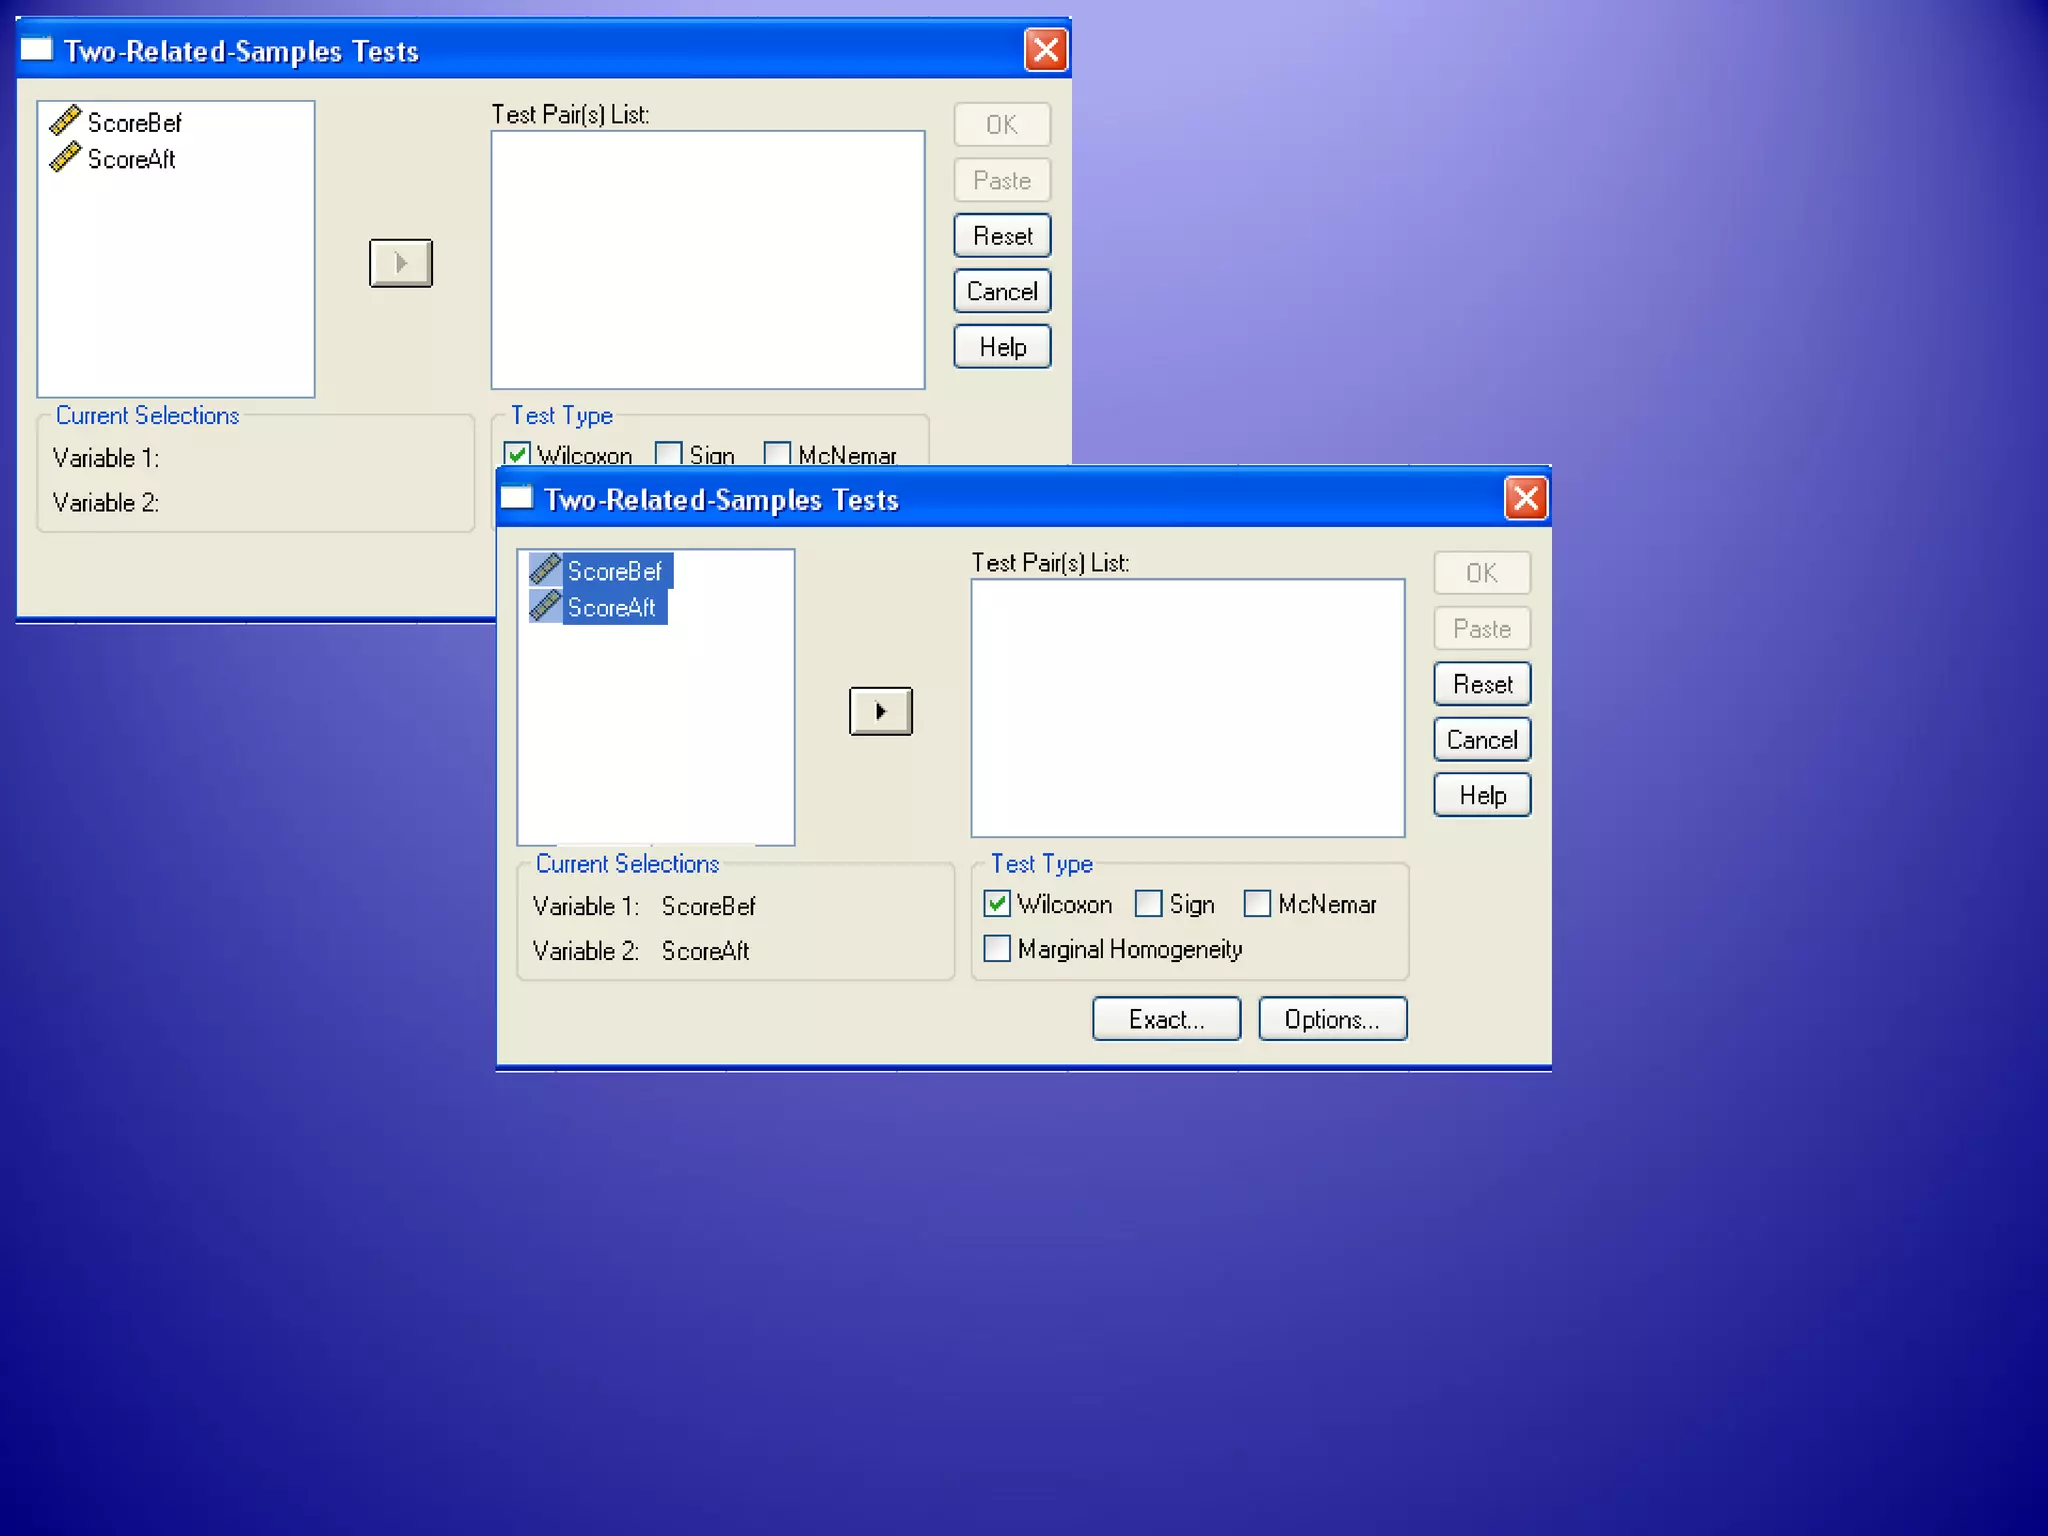Click window icon in back dialog title bar

click(37, 49)
